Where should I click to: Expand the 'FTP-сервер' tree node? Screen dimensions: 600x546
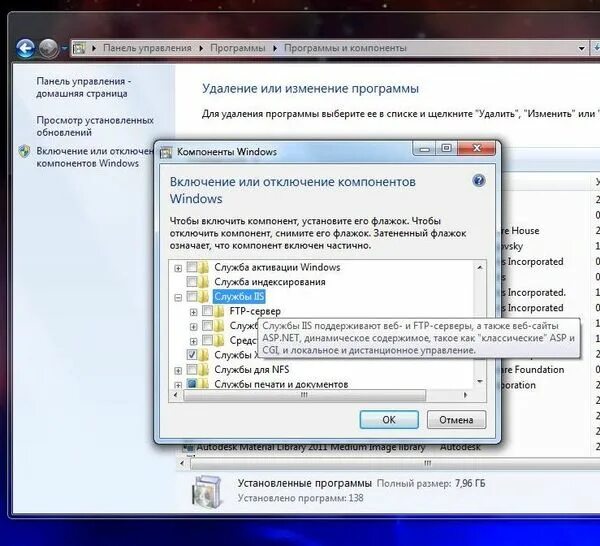[x=194, y=312]
